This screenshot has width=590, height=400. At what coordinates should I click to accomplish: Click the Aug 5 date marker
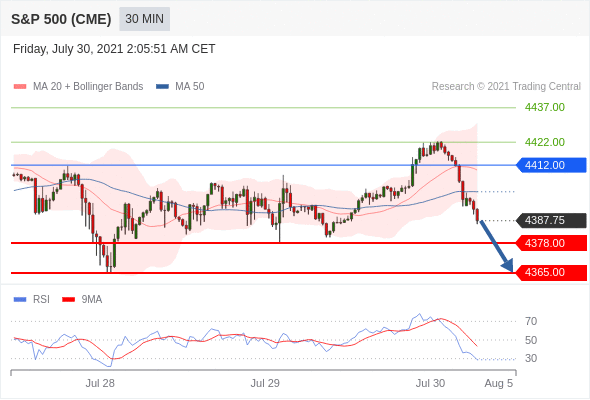click(x=499, y=383)
